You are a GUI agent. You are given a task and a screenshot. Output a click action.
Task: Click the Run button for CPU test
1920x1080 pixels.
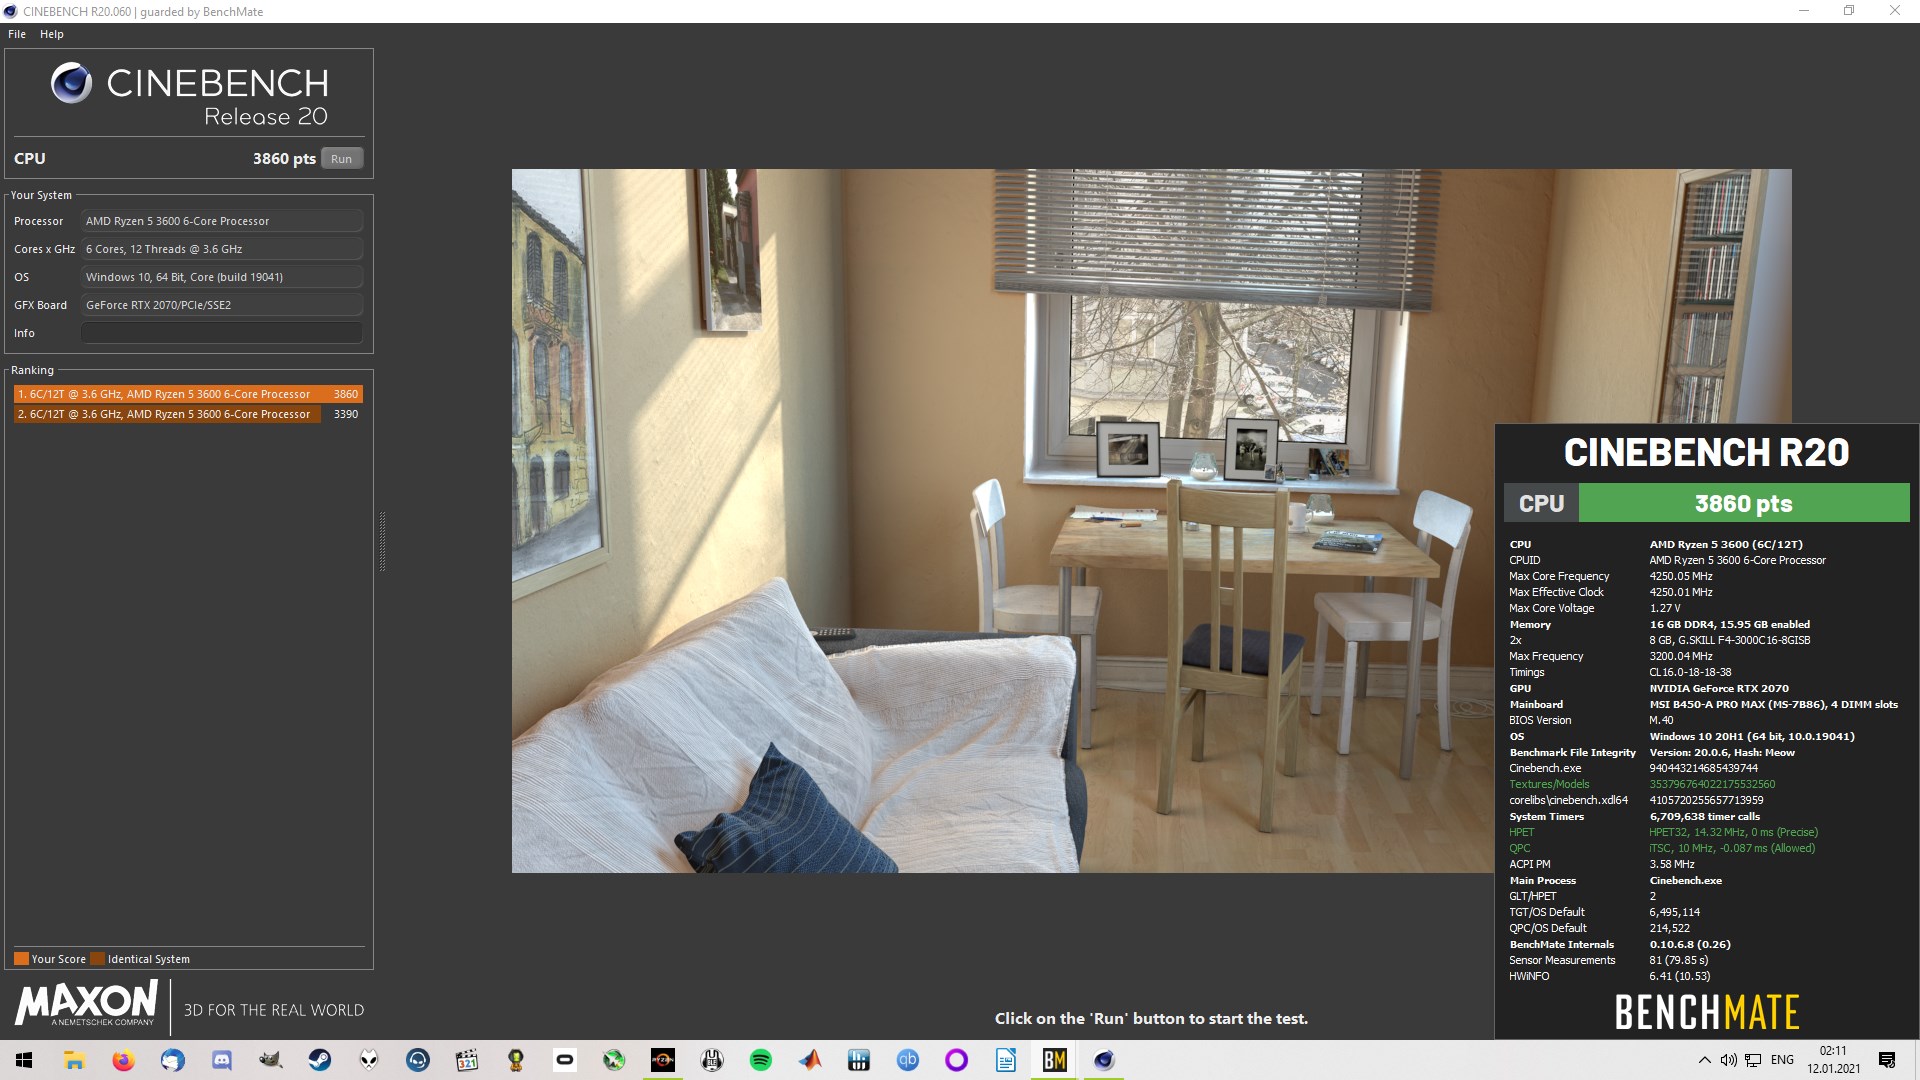pos(341,159)
